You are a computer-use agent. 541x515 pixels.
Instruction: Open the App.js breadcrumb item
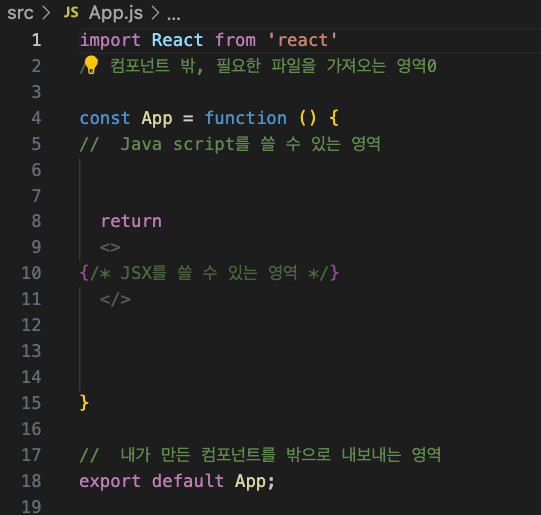[x=116, y=13]
